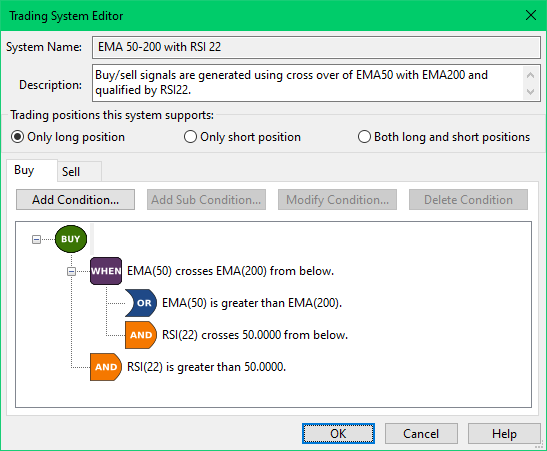Open Help for the Trading System Editor
547x451 pixels.
pyautogui.click(x=504, y=434)
